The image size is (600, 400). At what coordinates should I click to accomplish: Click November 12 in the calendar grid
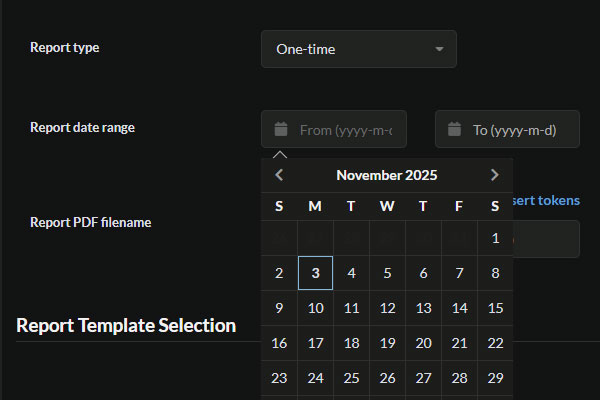click(387, 308)
